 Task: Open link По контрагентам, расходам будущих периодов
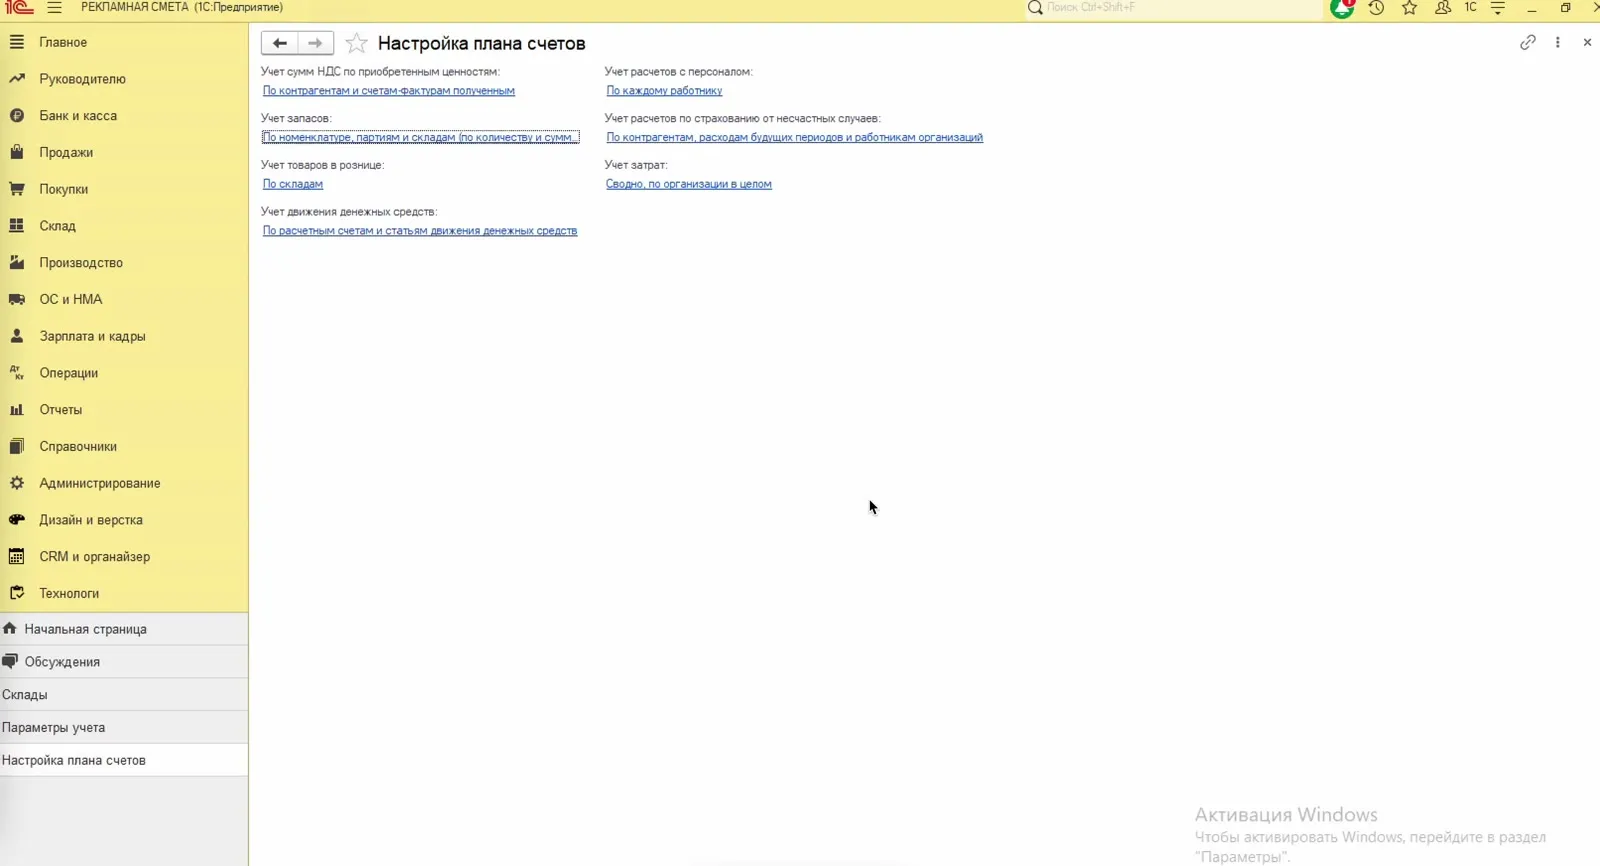coord(794,138)
